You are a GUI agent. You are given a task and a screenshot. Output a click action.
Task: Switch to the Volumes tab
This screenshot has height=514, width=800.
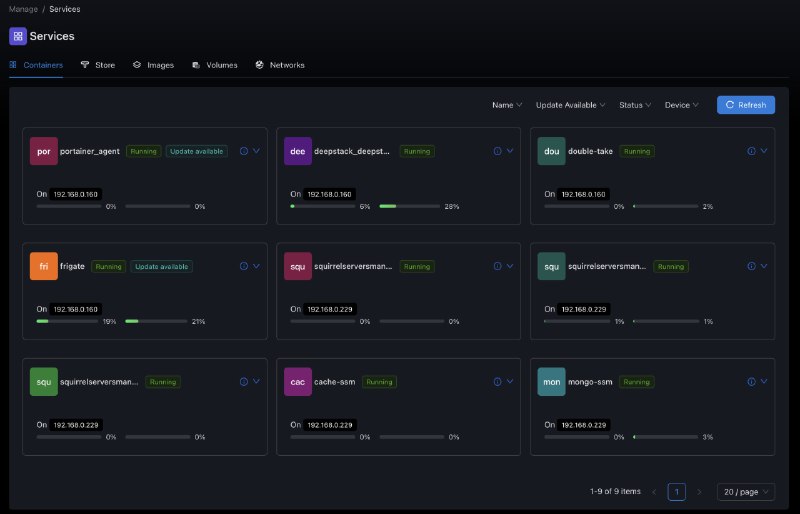click(x=214, y=65)
